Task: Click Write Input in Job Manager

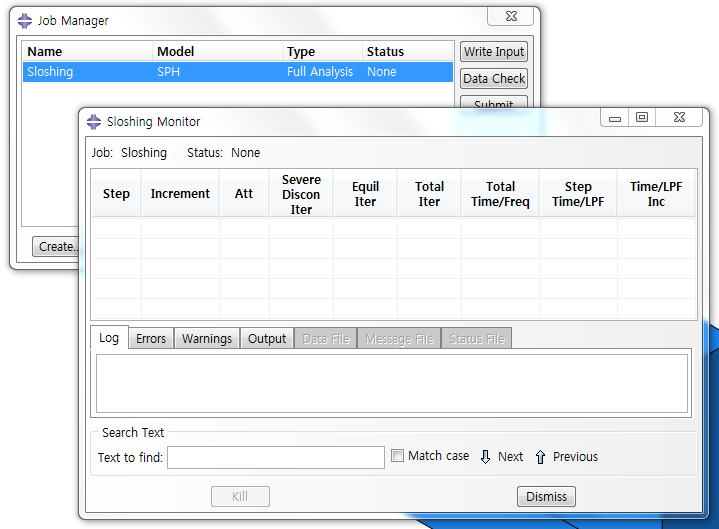Action: [494, 52]
